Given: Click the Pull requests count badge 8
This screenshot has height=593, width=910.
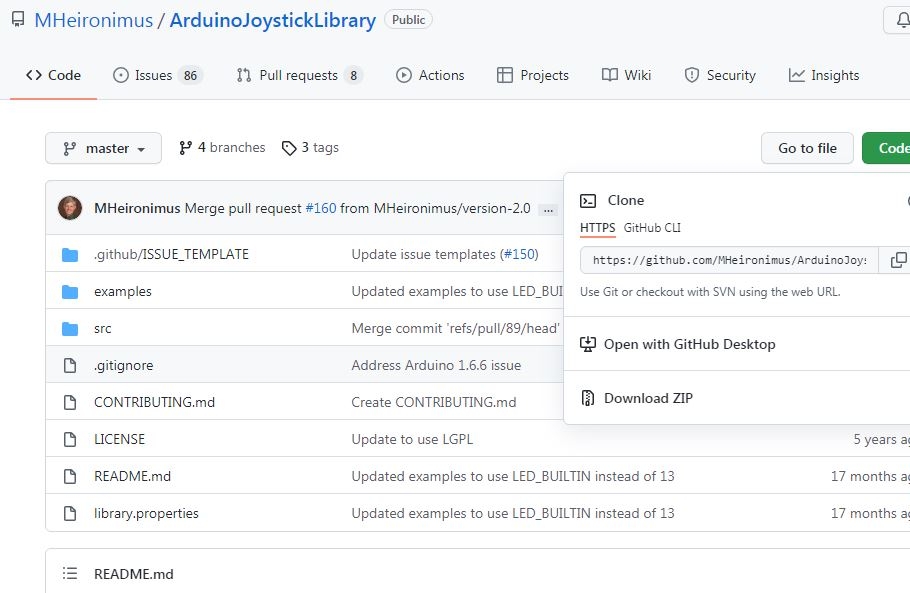Looking at the screenshot, I should coord(353,75).
